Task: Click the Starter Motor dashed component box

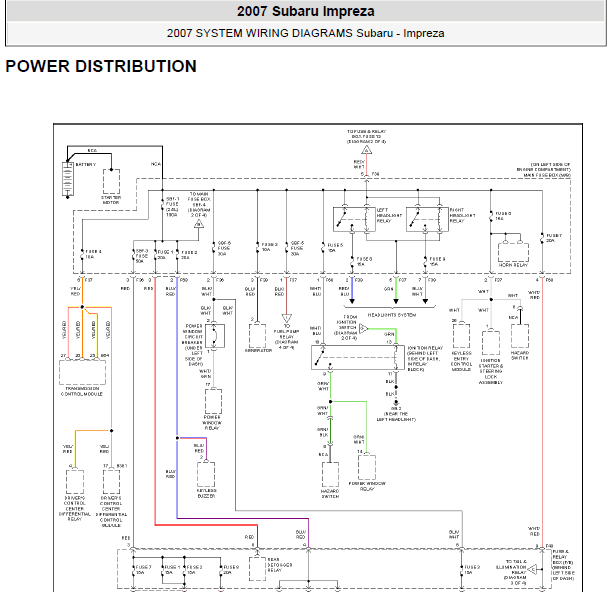Action: click(x=111, y=181)
